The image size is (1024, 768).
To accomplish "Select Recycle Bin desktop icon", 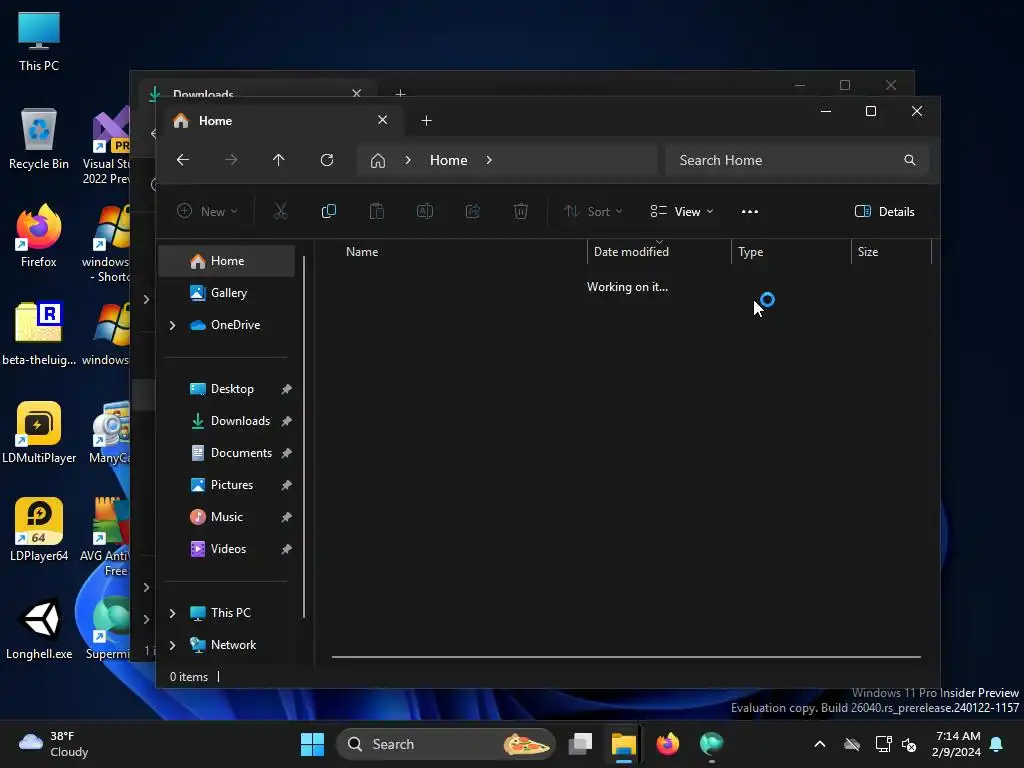I will tap(39, 140).
